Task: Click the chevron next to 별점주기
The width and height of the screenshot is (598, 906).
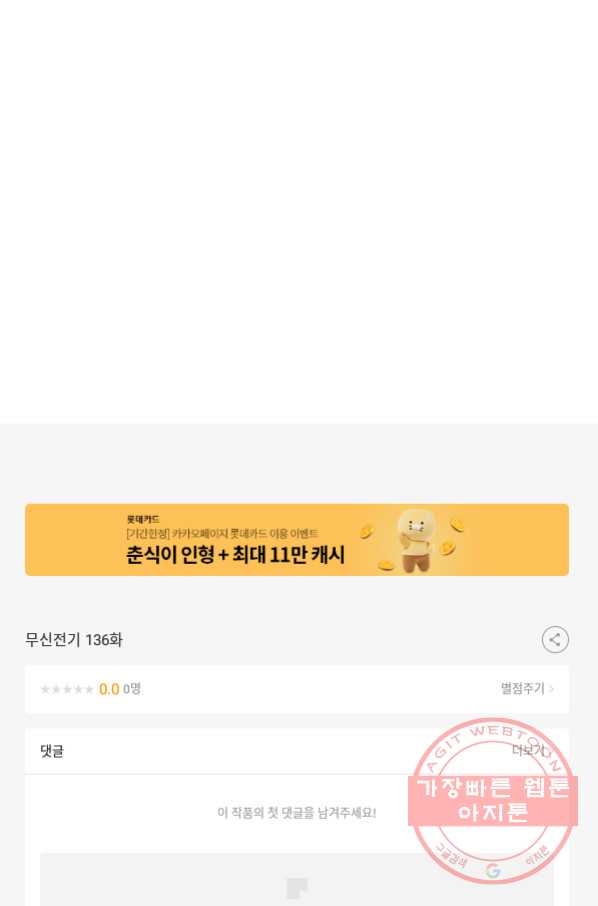Action: tap(551, 689)
